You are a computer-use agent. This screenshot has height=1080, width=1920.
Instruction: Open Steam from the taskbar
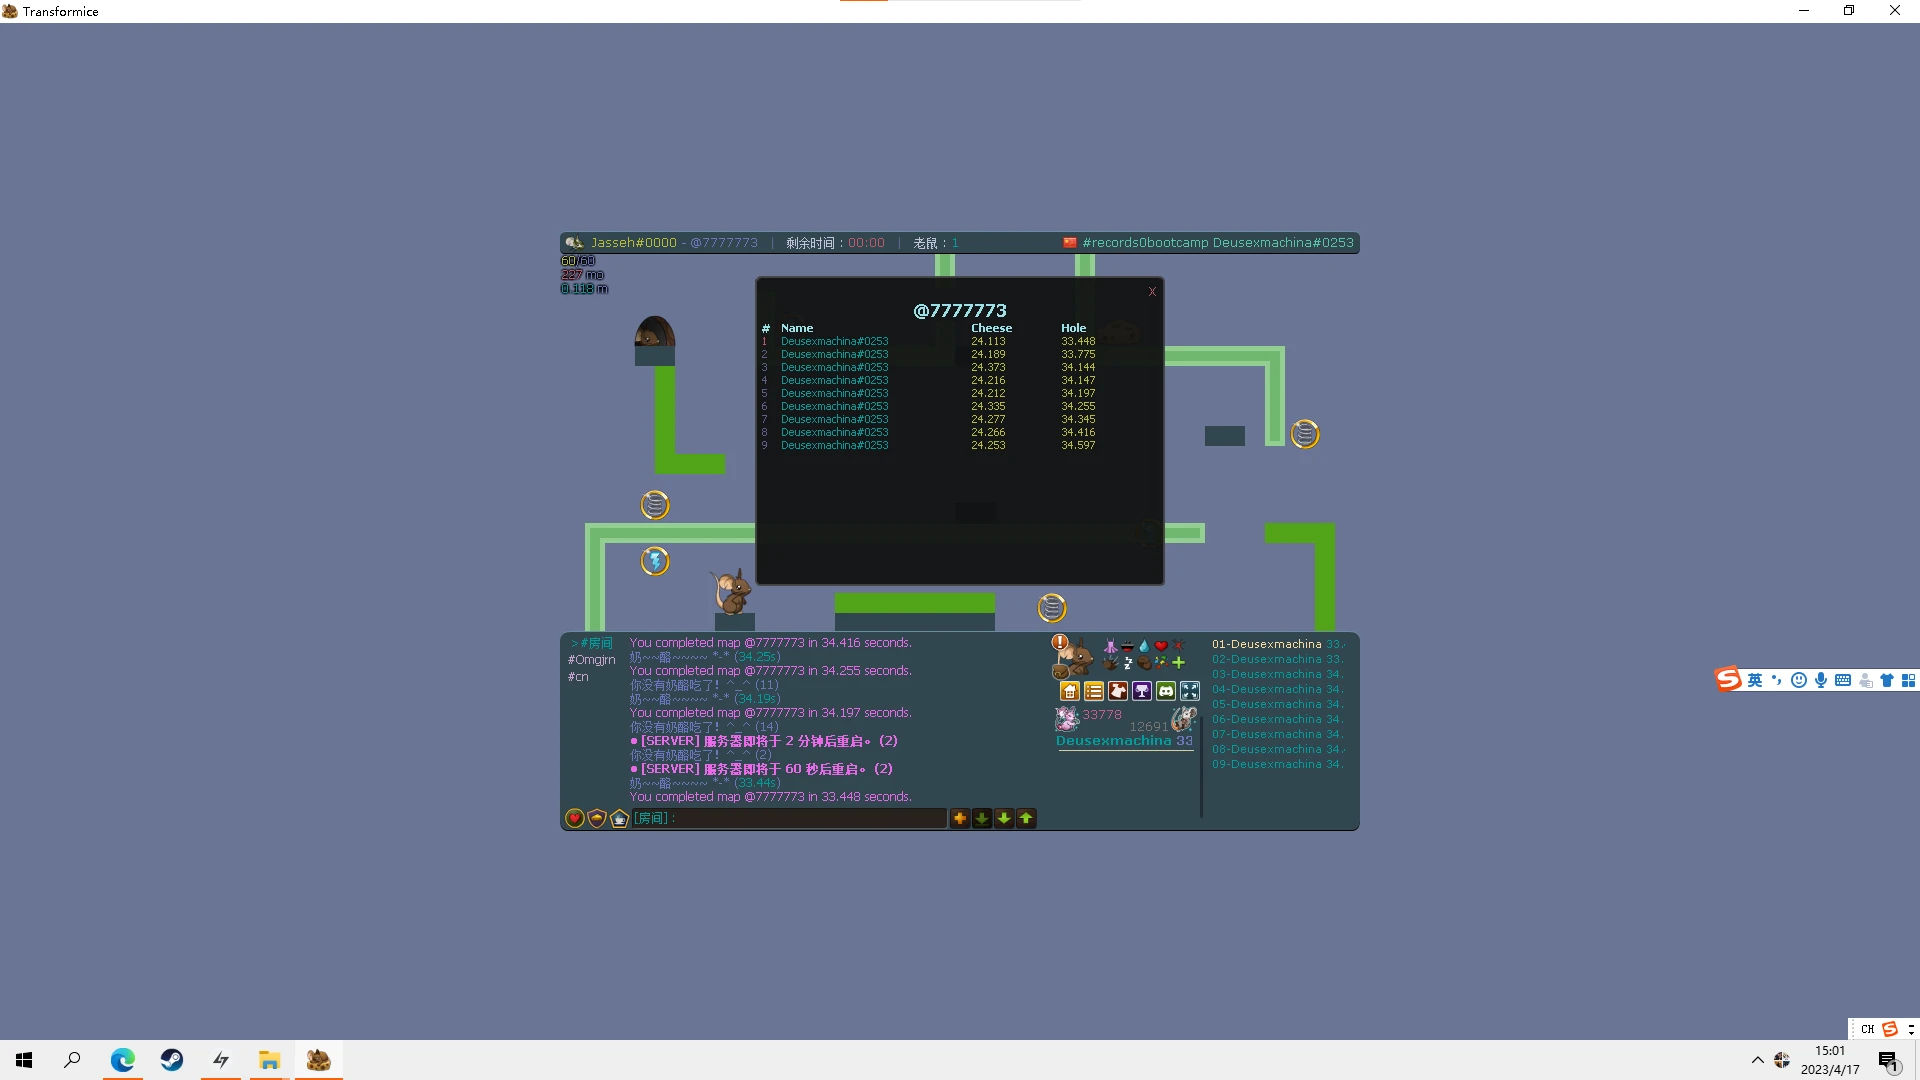pos(172,1060)
